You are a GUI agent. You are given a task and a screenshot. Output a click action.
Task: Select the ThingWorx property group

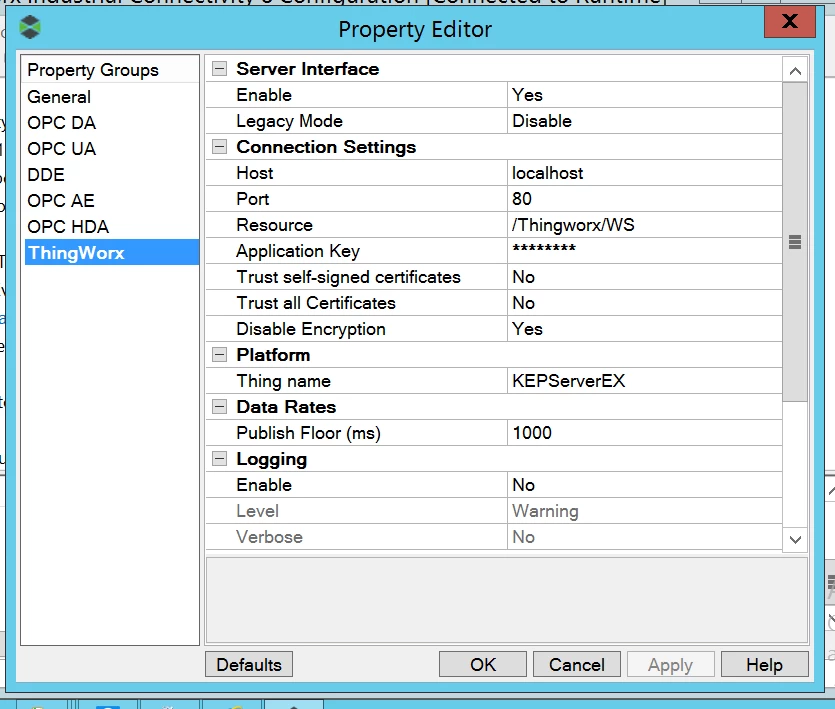(112, 252)
